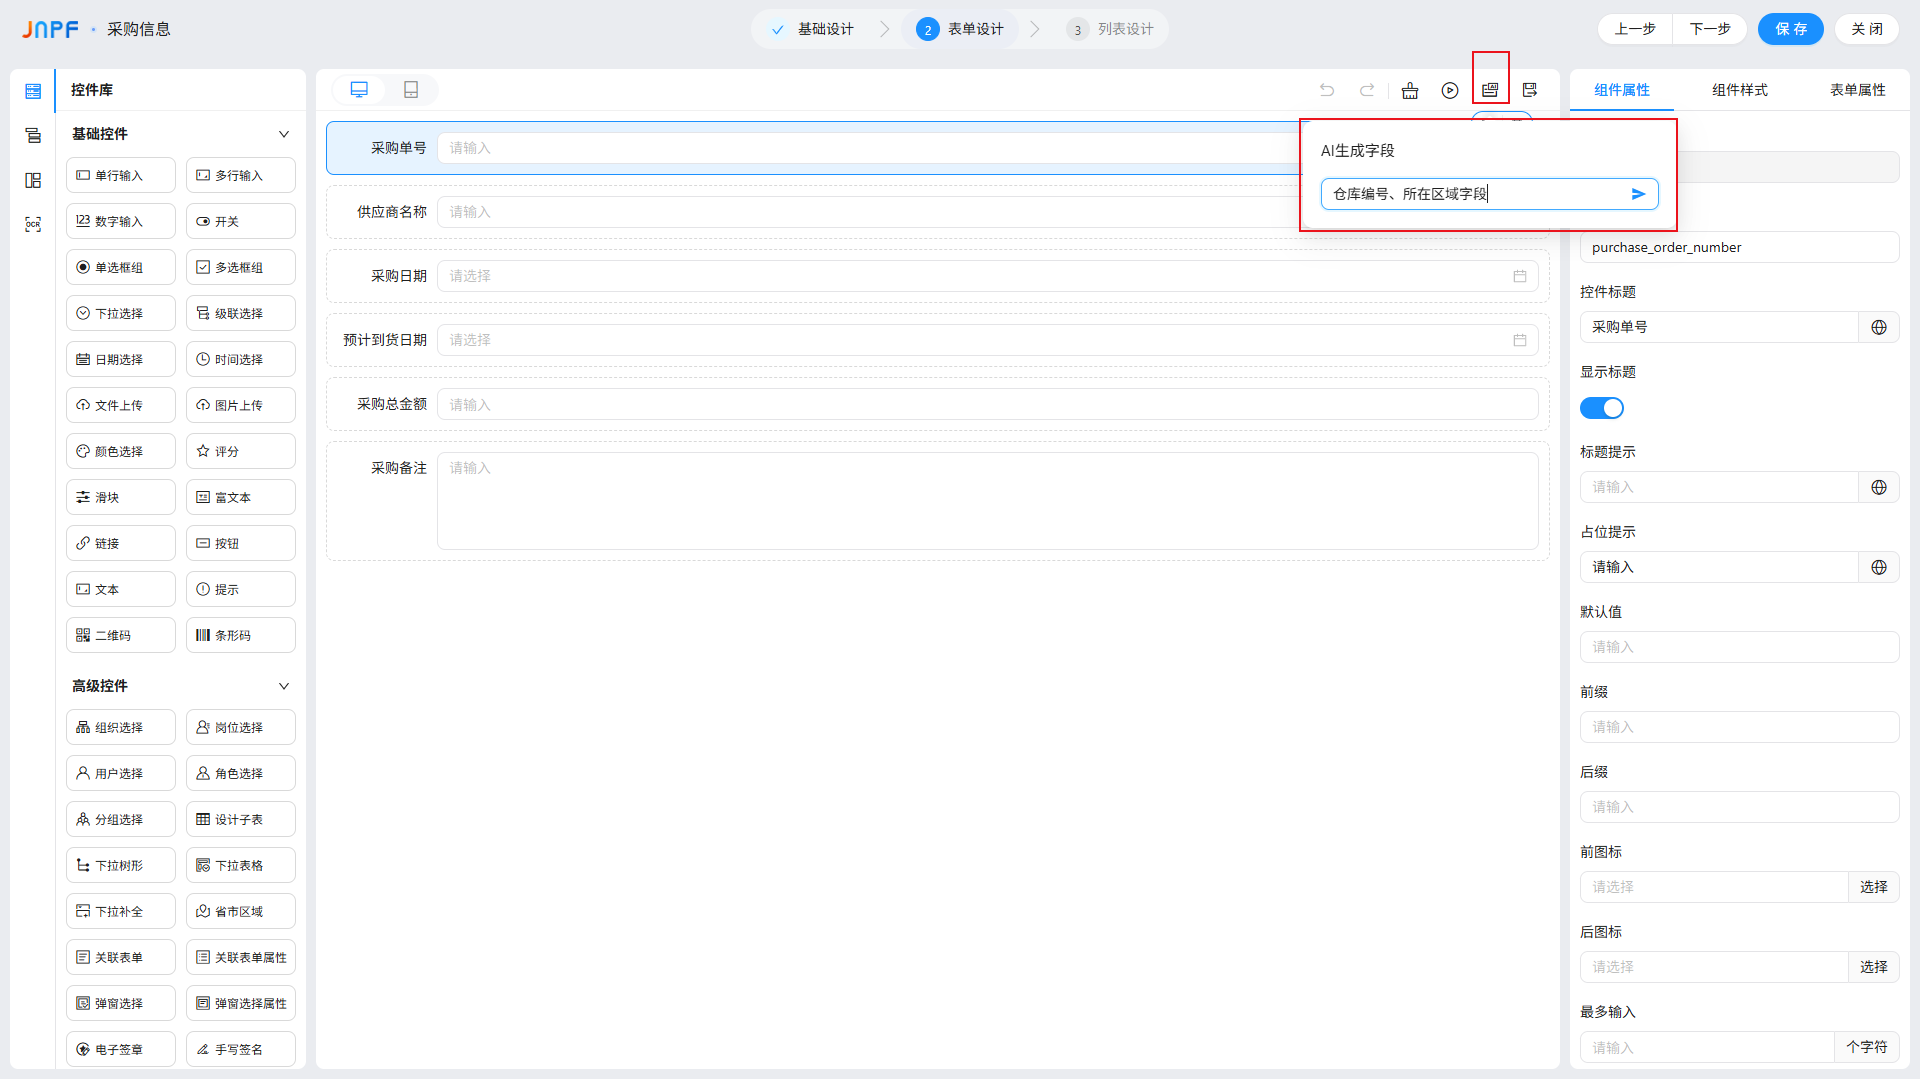1920x1079 pixels.
Task: Select desktop view icon
Action: click(359, 90)
